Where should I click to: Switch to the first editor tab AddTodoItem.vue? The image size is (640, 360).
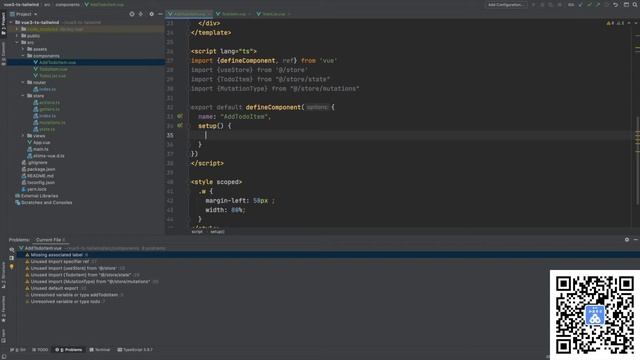tap(189, 14)
